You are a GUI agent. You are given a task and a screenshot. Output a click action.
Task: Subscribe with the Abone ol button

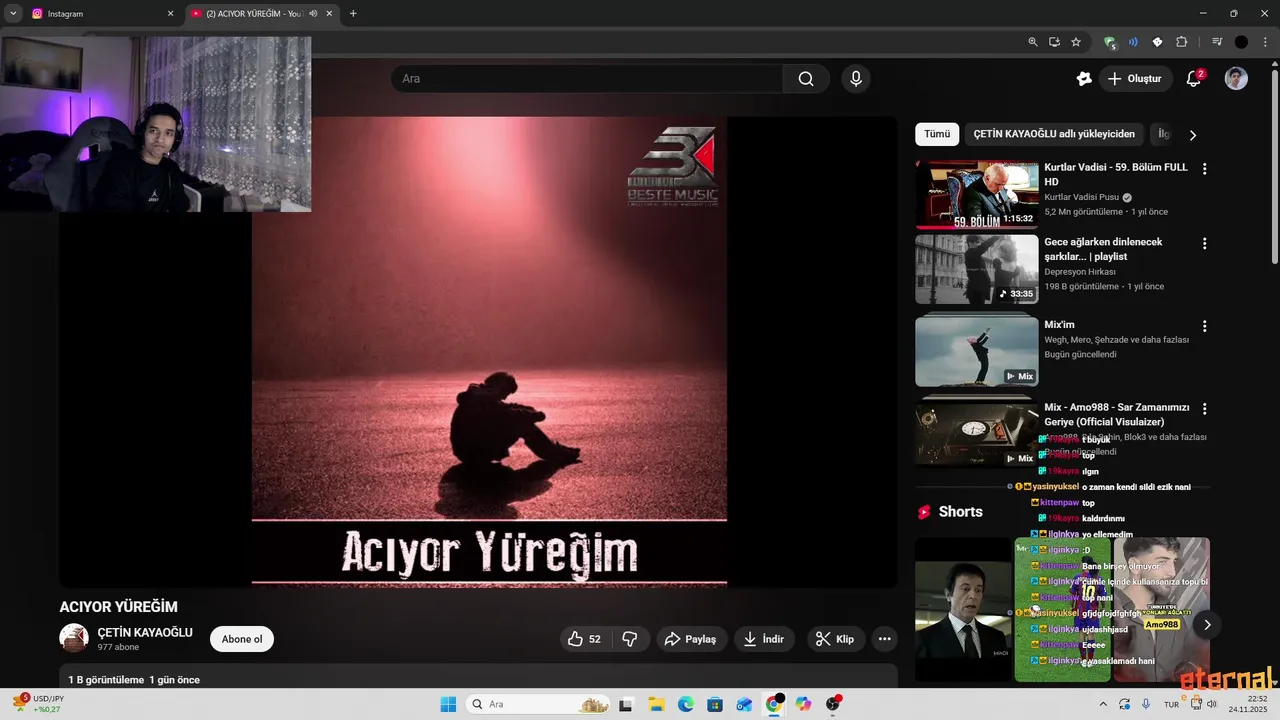[242, 639]
